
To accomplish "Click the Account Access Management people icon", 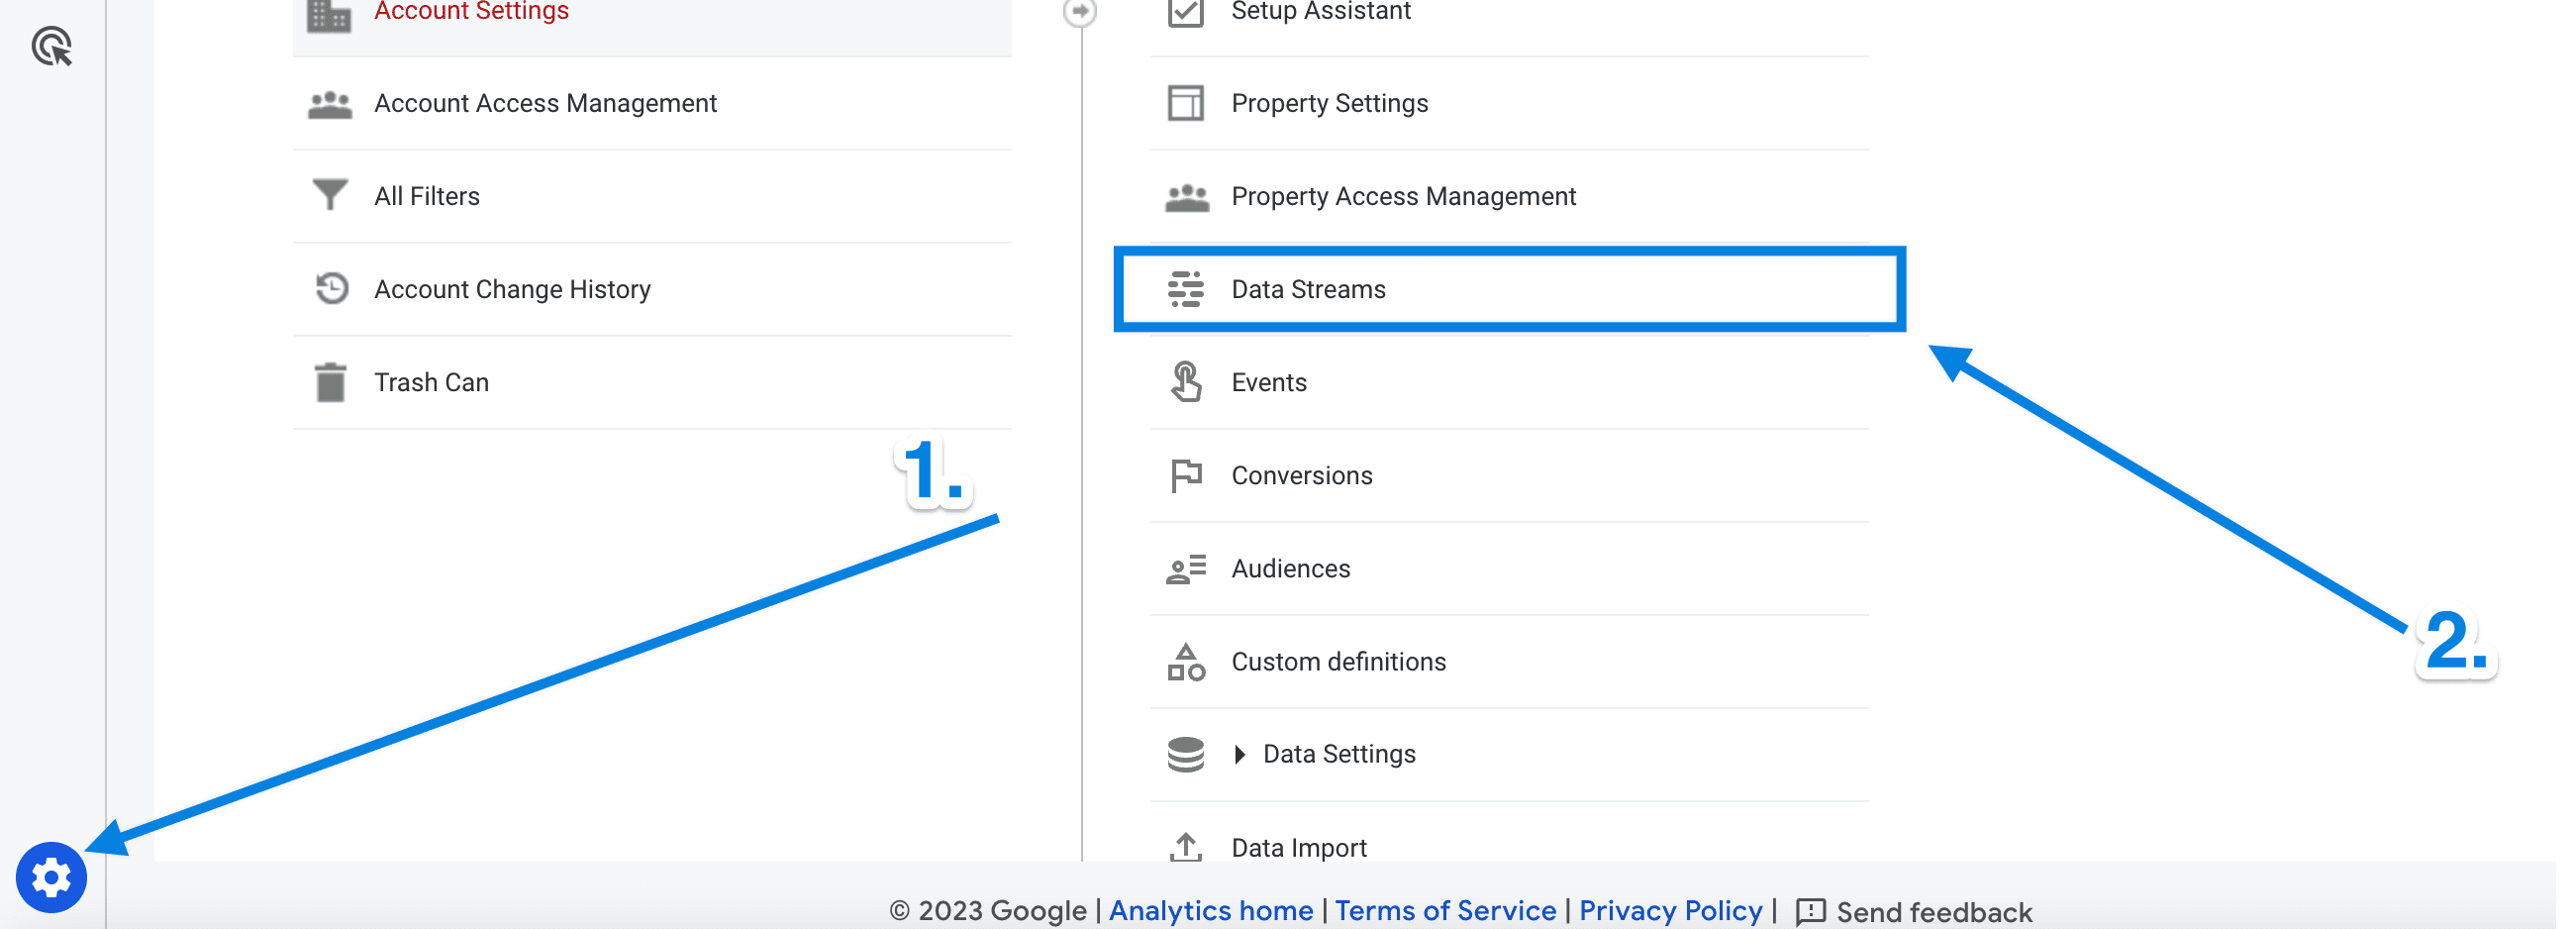I will (330, 104).
